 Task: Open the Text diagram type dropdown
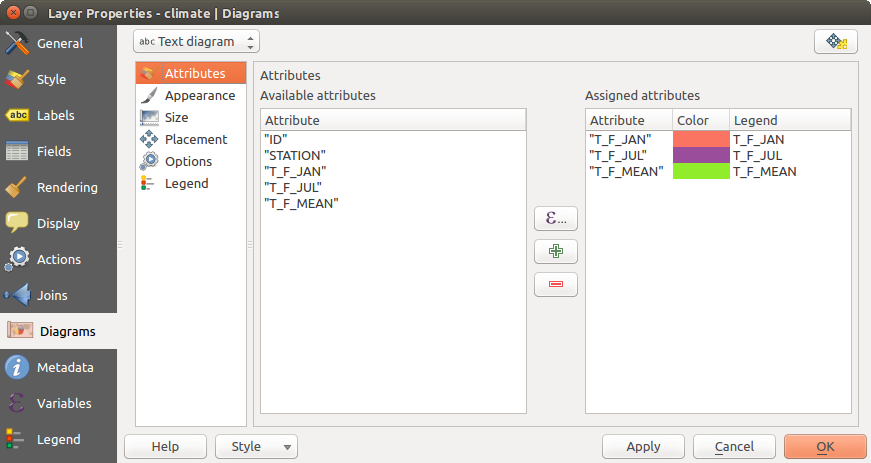[197, 42]
